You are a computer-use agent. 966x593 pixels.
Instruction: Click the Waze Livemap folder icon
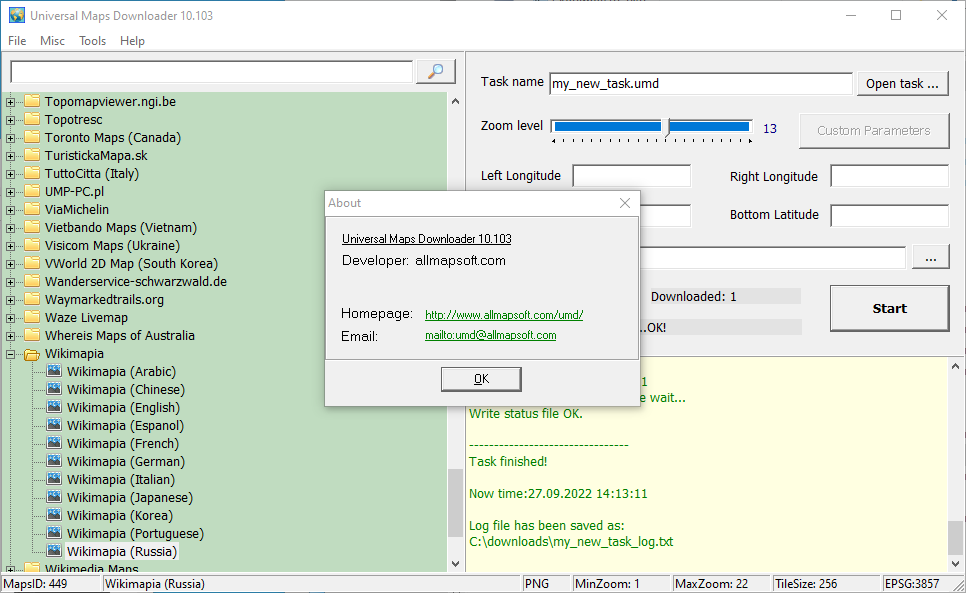pos(31,318)
